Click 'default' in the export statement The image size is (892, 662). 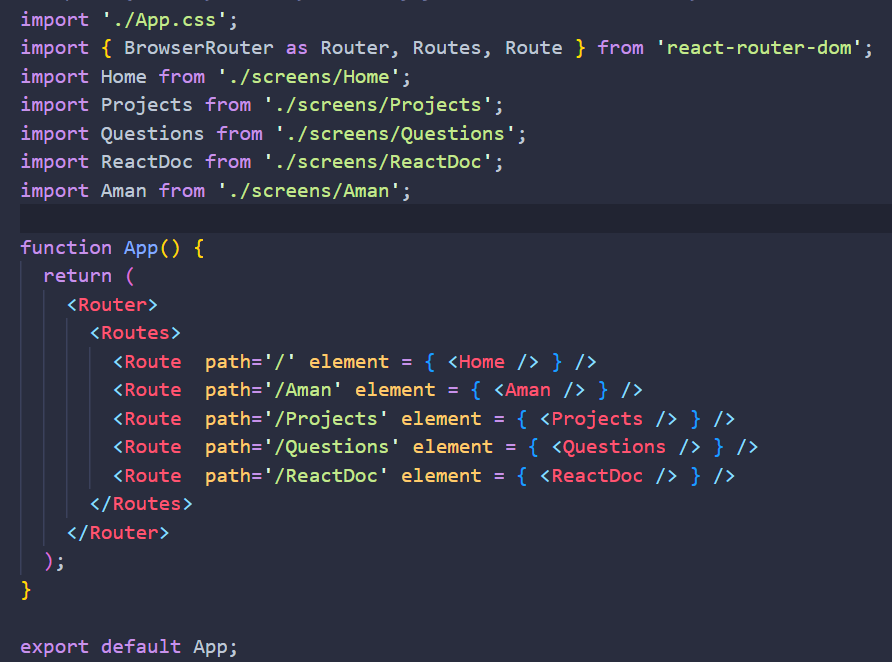pyautogui.click(x=141, y=647)
